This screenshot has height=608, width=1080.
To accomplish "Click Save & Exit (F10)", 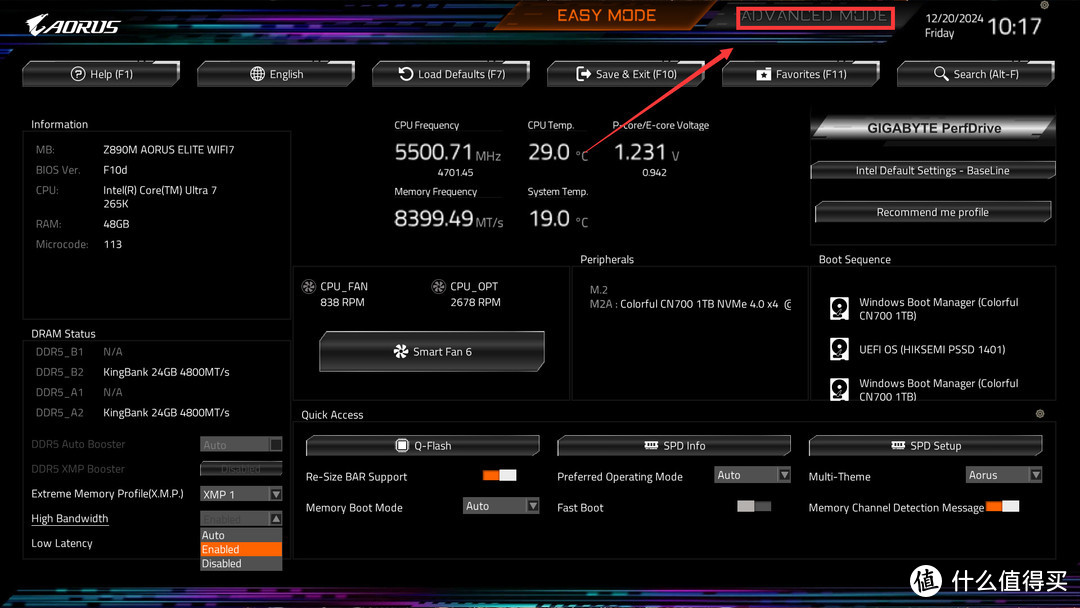I will click(x=626, y=74).
